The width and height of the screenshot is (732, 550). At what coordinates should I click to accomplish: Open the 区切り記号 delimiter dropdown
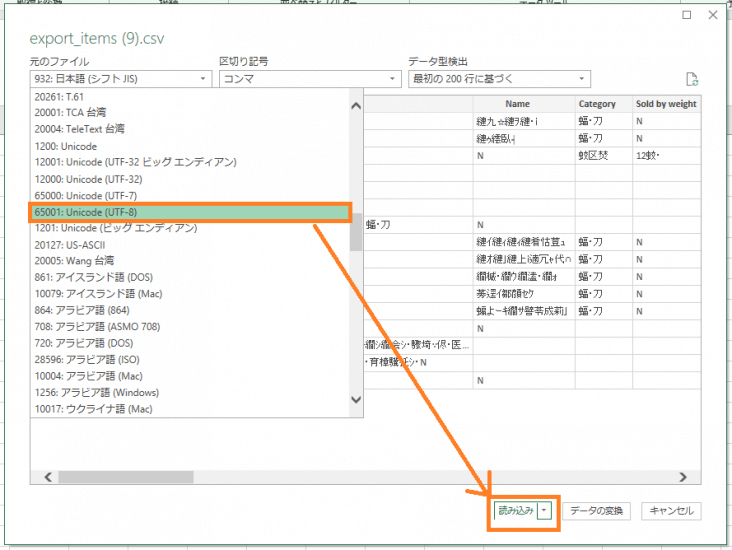[309, 79]
